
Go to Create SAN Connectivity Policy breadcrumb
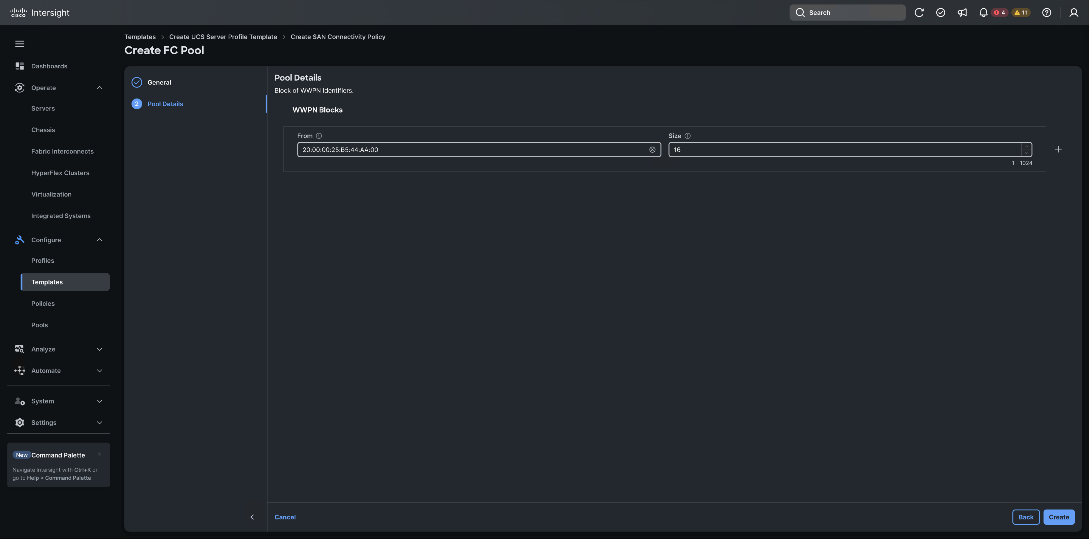pos(338,36)
